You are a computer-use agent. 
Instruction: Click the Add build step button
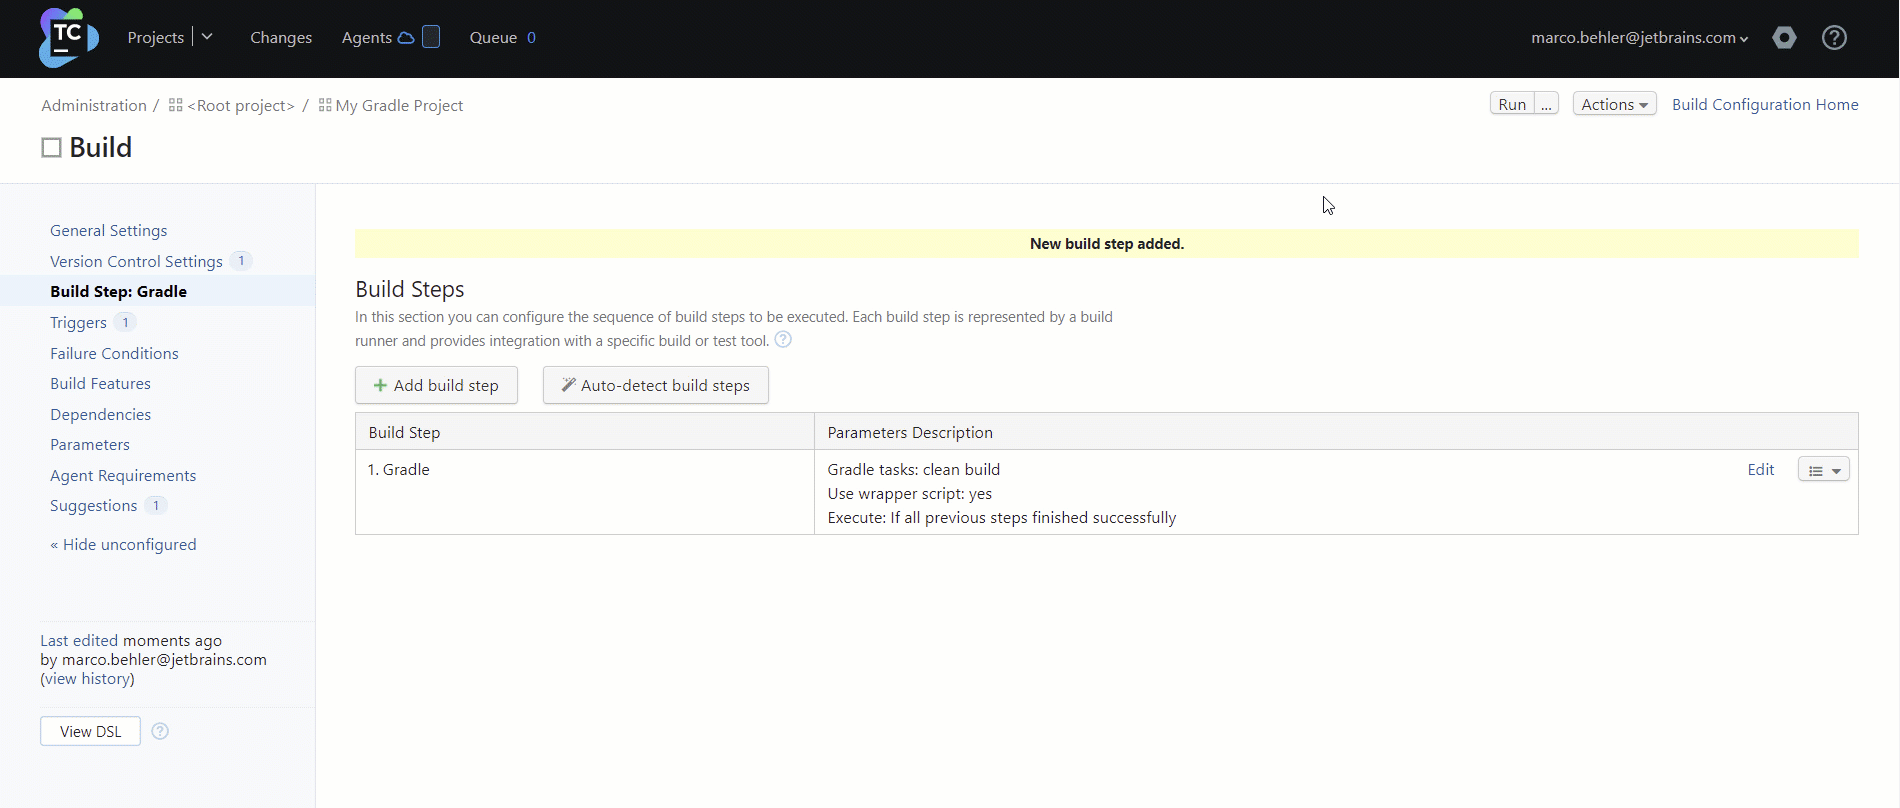click(436, 385)
